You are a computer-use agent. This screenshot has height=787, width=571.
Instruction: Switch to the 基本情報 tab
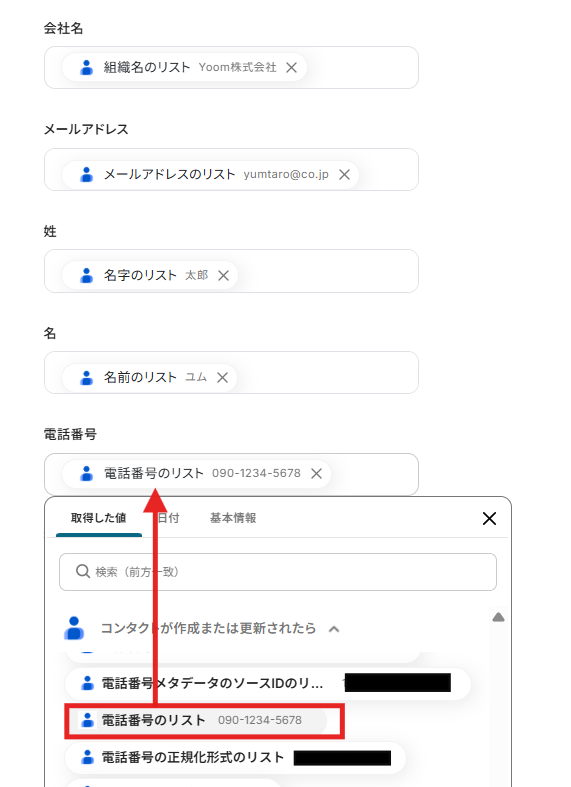(233, 518)
